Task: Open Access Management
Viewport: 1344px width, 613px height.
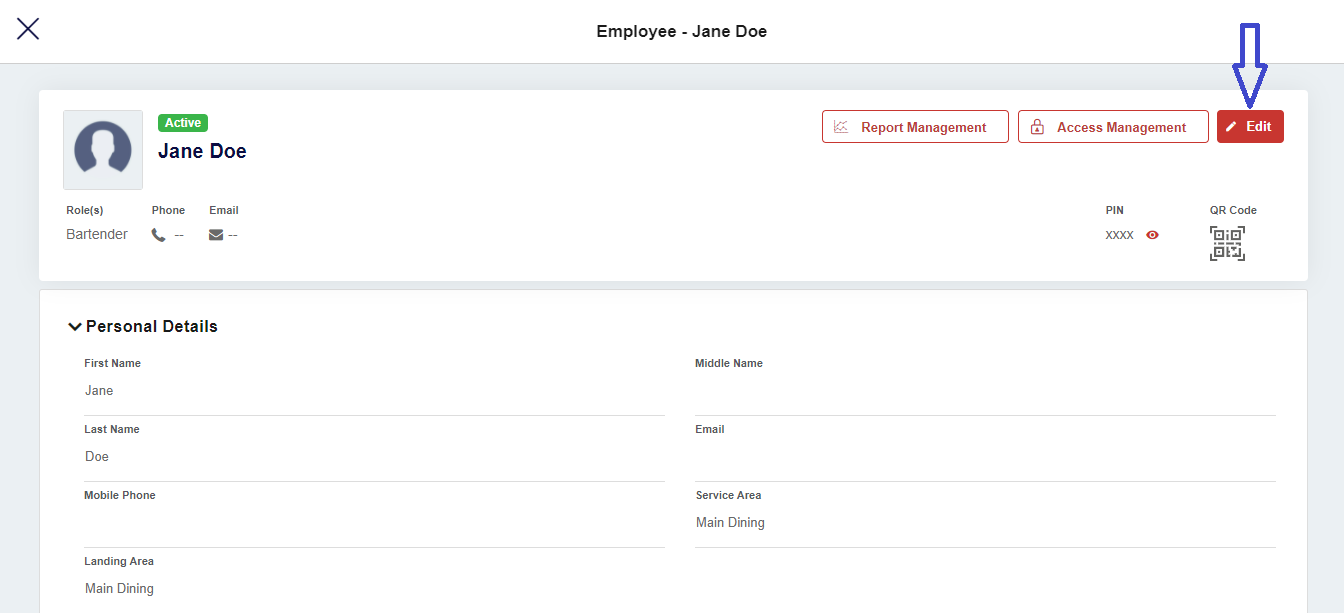Action: click(x=1113, y=126)
